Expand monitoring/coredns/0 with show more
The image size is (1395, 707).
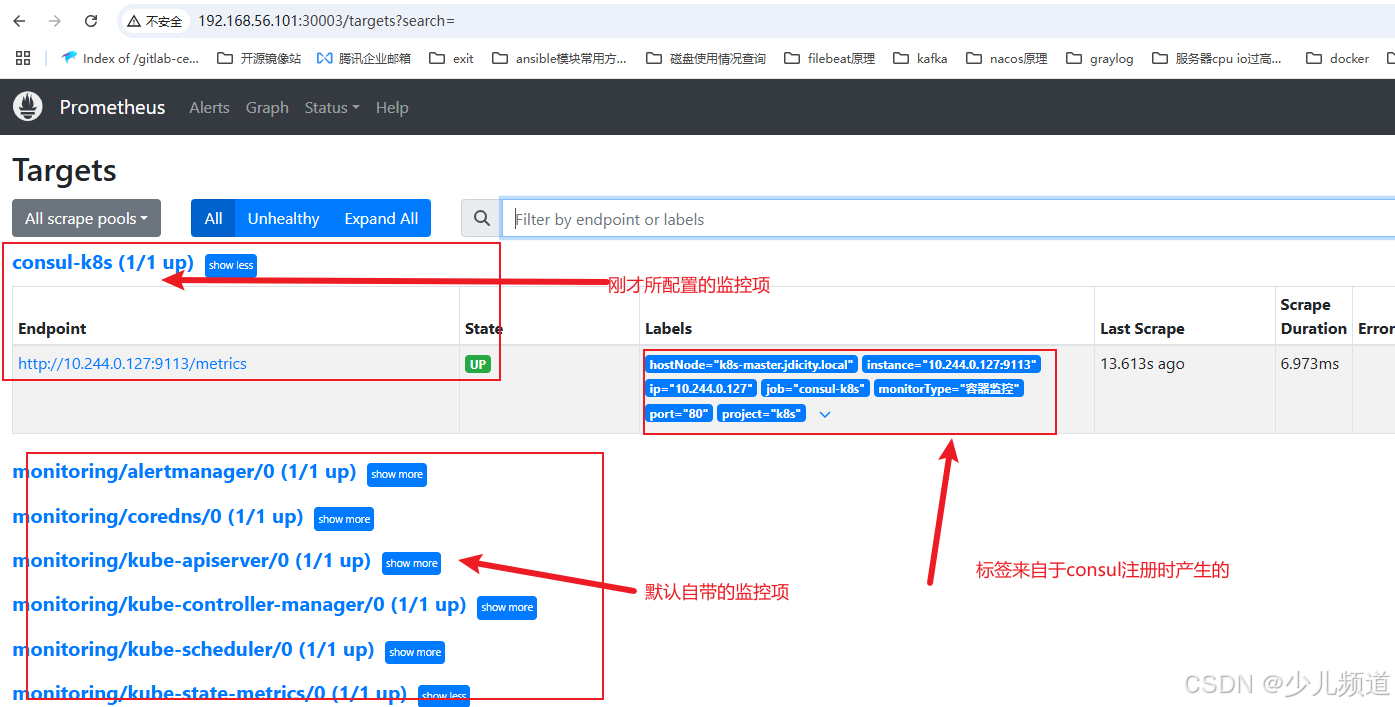coord(344,519)
